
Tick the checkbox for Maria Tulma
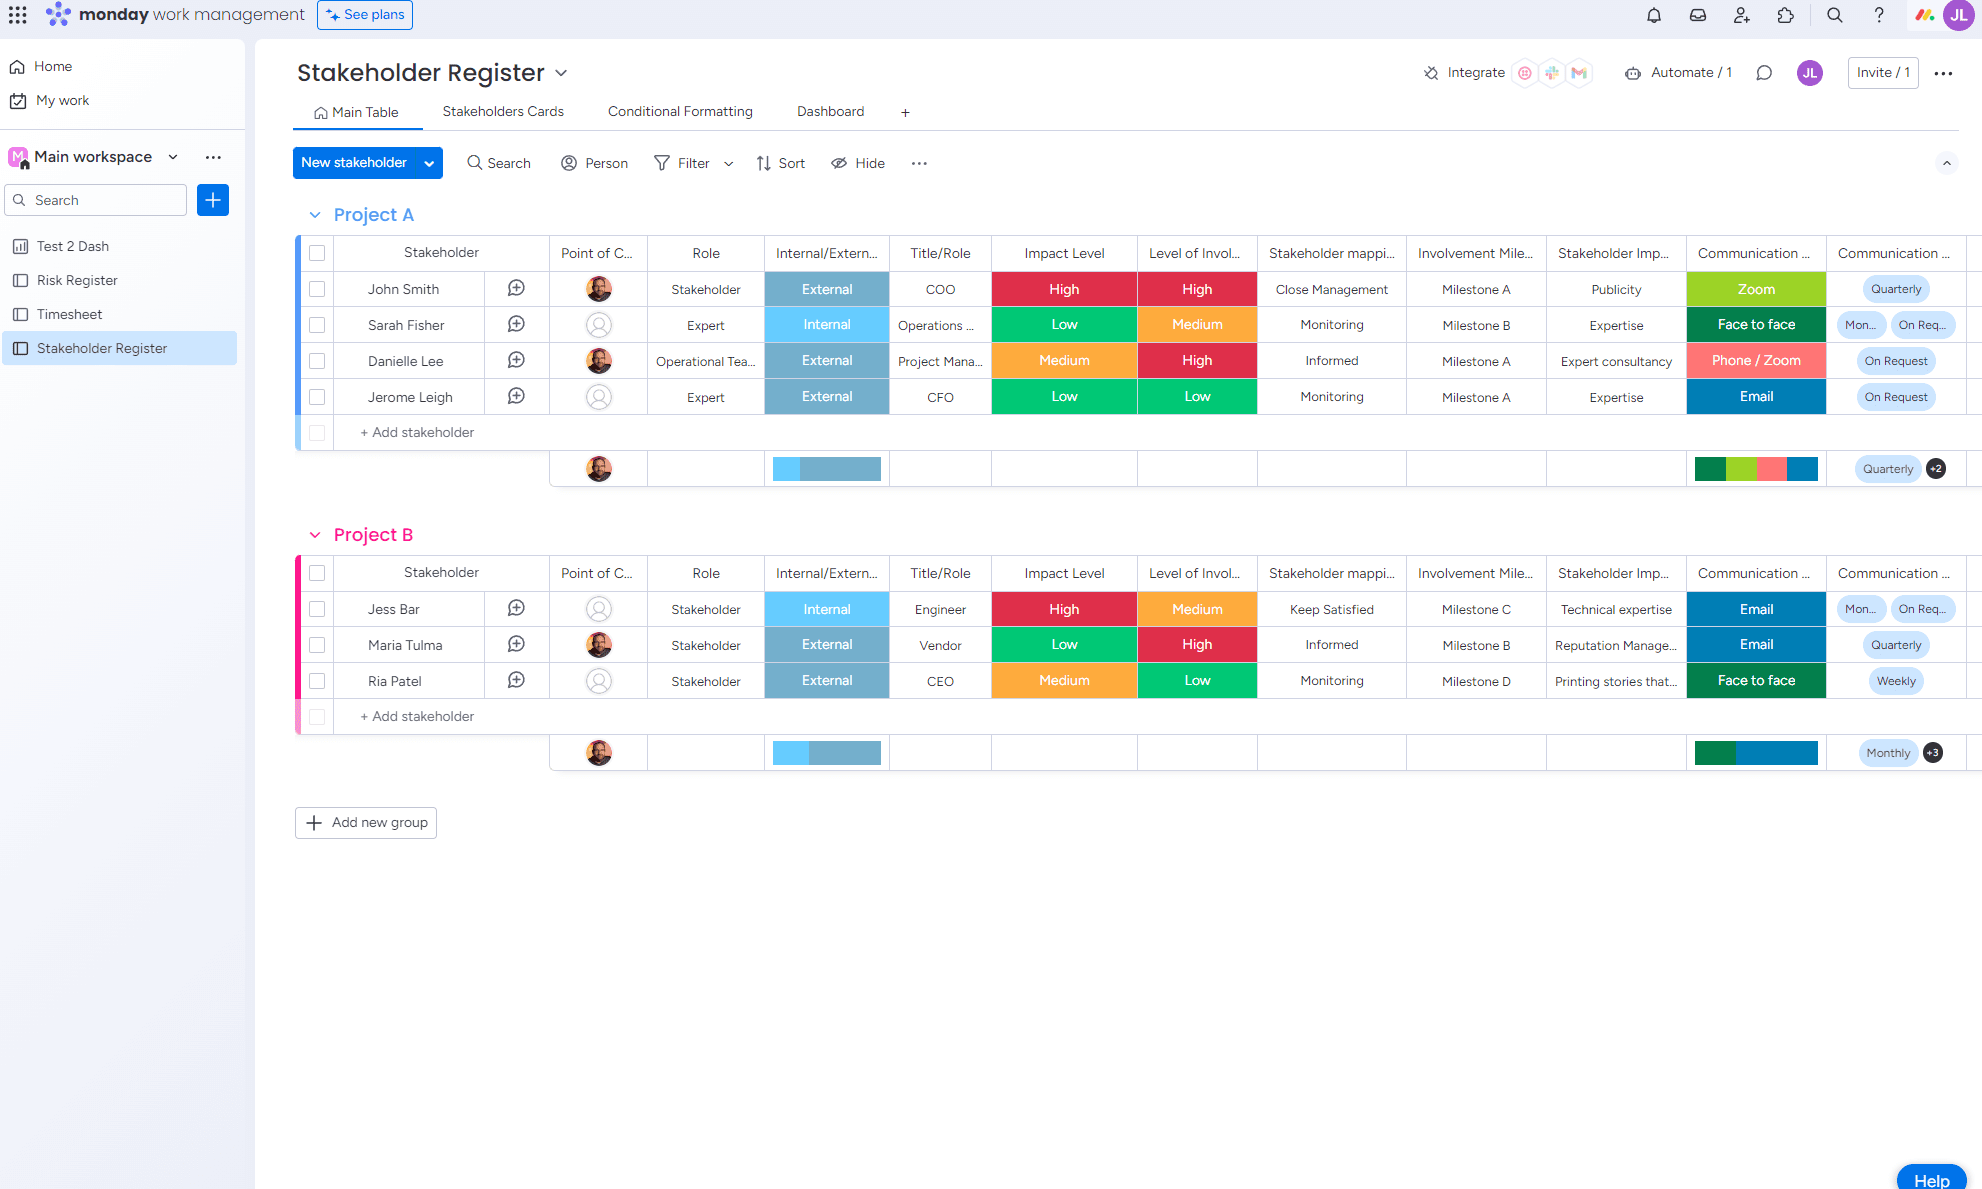[317, 645]
